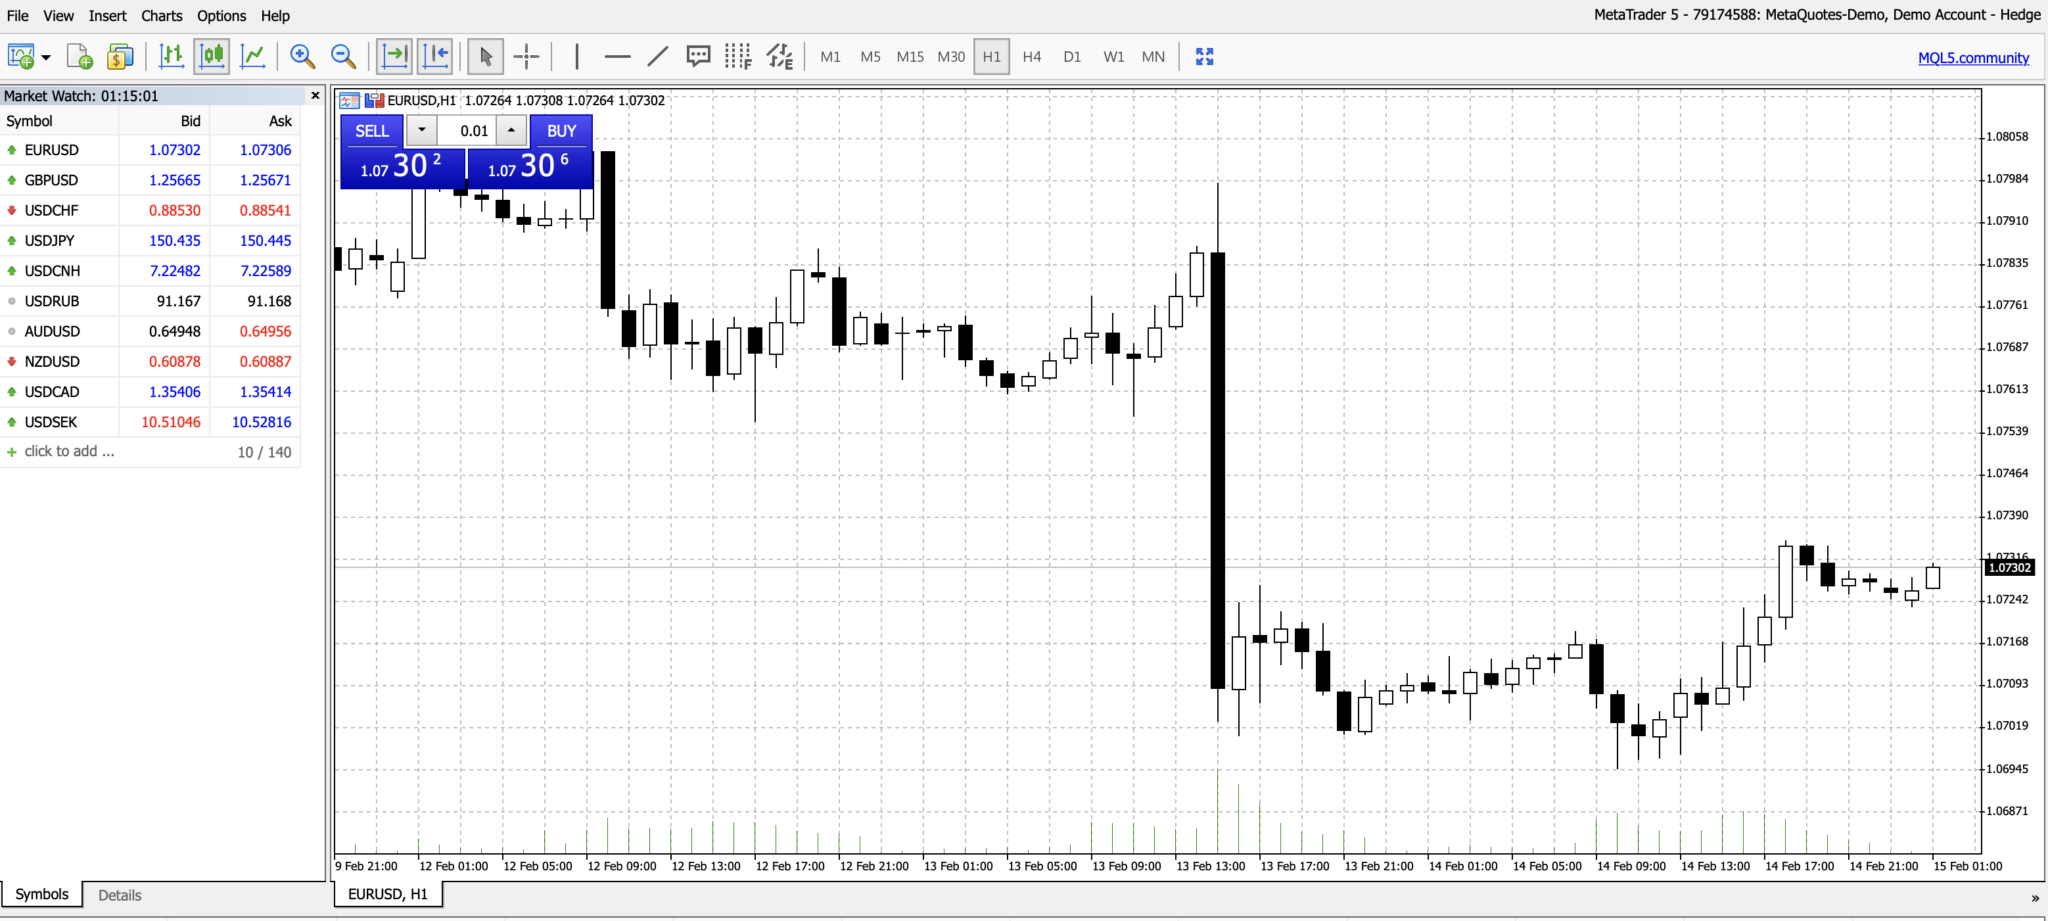Select the USDCAD row in Market Watch
Image resolution: width=2048 pixels, height=921 pixels.
point(150,392)
